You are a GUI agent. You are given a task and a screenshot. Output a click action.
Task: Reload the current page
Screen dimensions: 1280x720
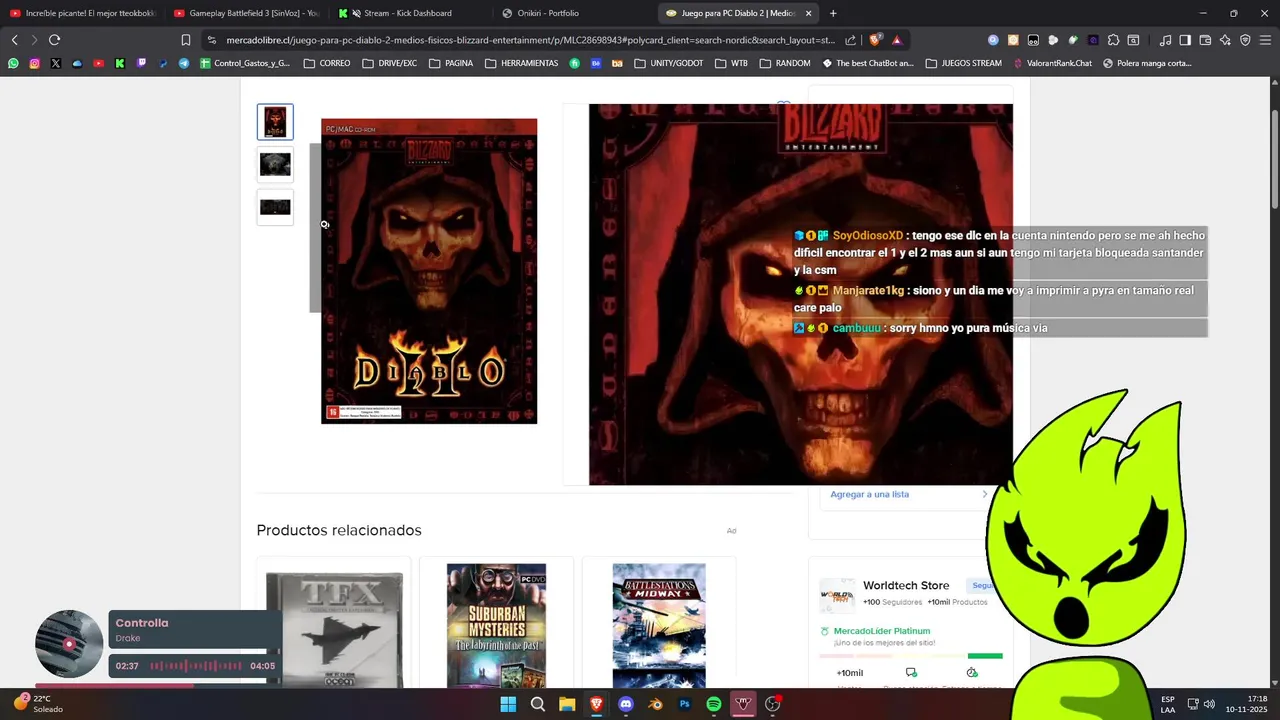[54, 40]
